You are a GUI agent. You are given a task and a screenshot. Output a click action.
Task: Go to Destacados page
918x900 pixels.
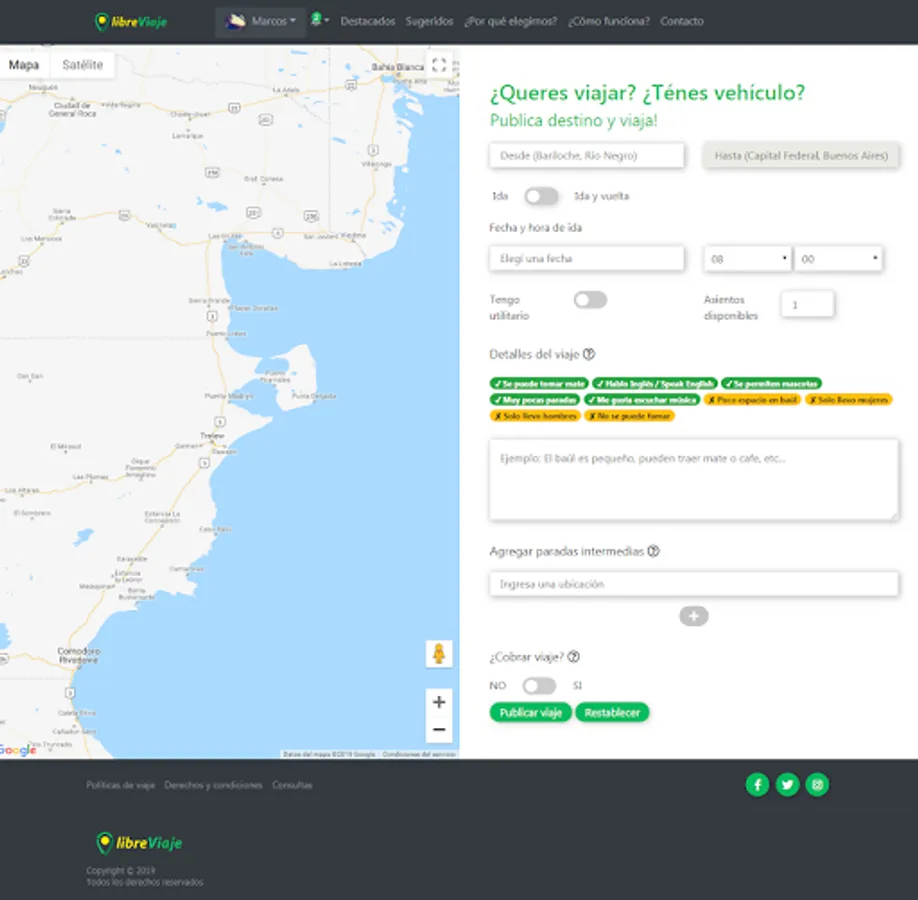[368, 21]
